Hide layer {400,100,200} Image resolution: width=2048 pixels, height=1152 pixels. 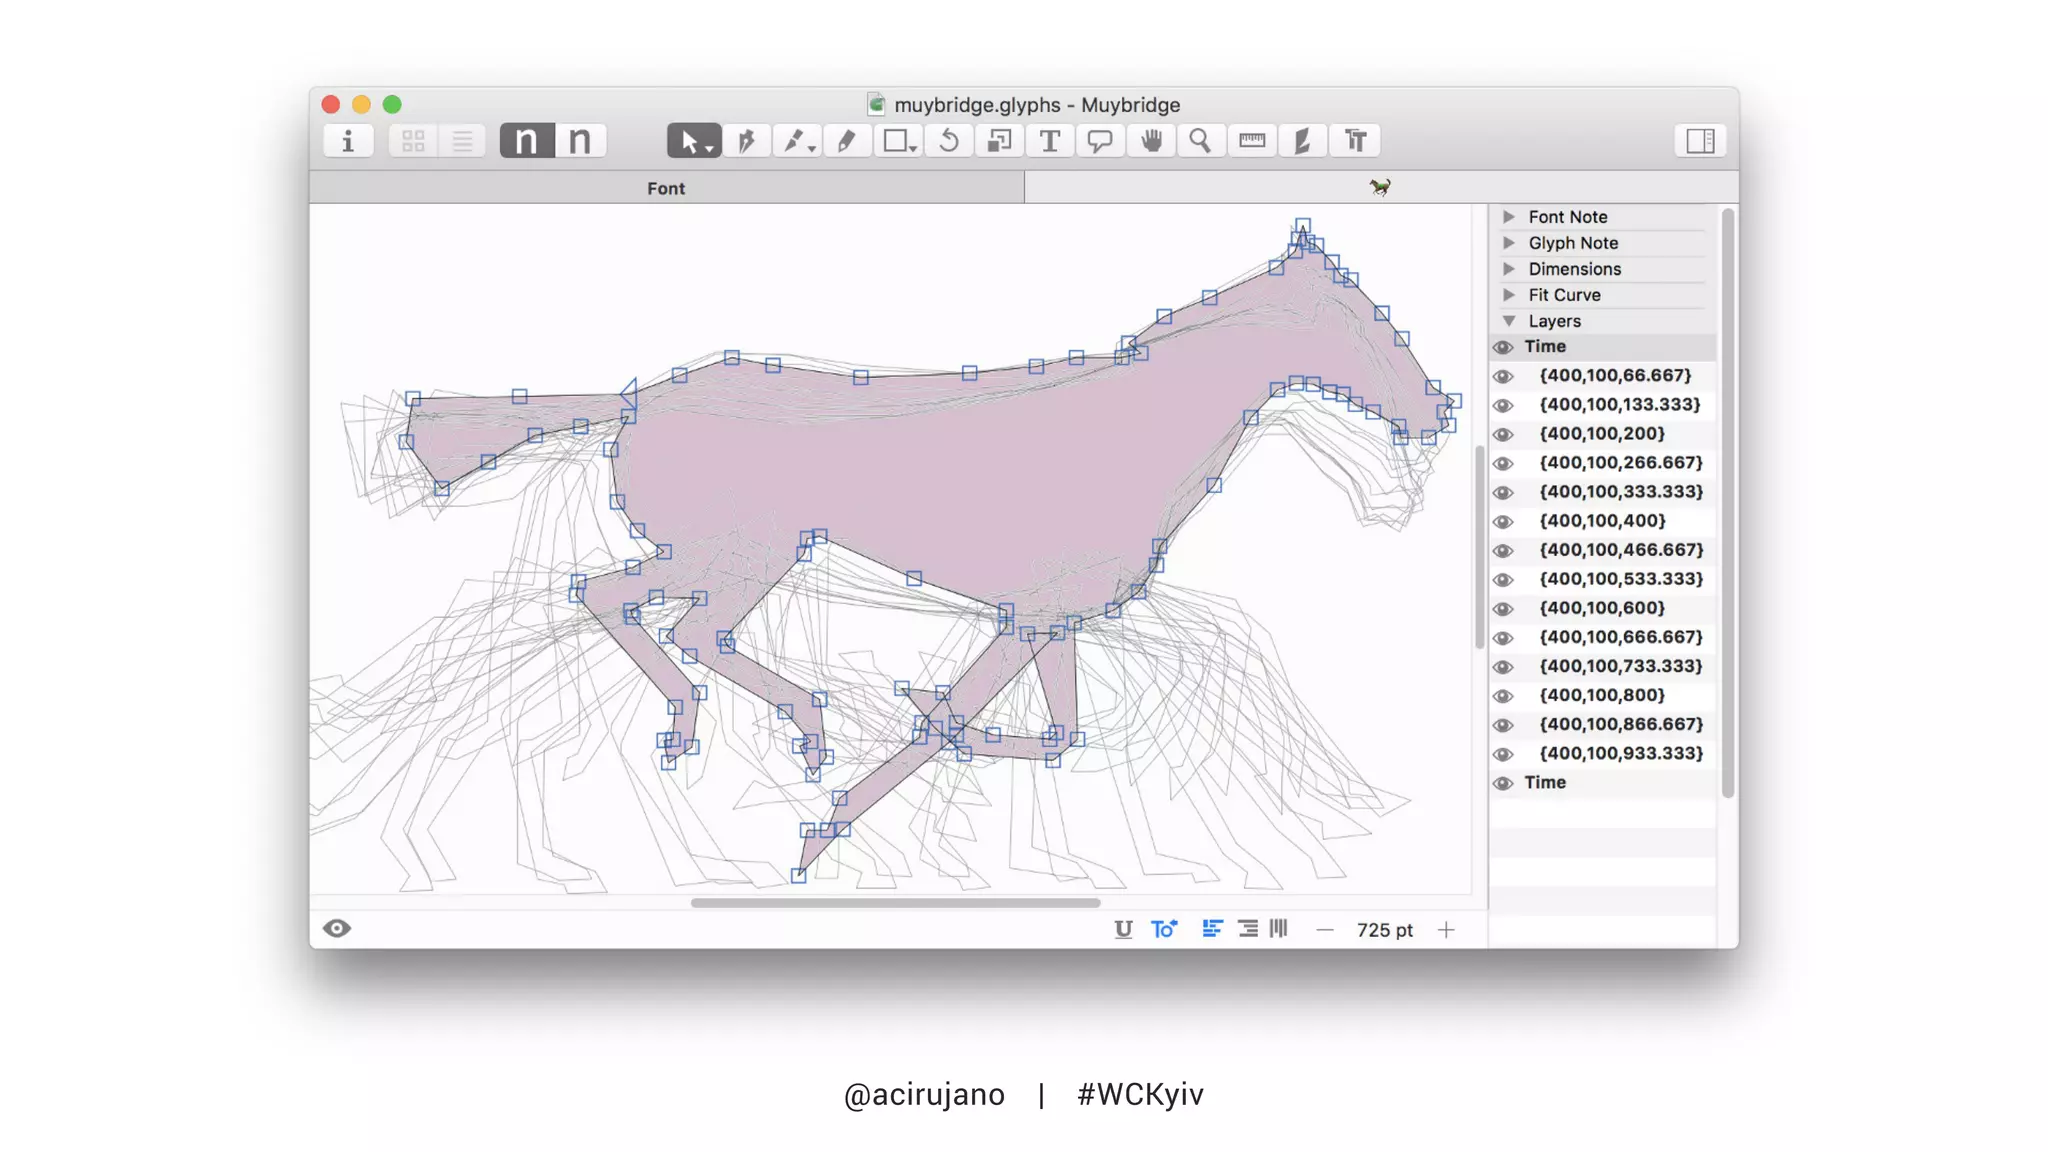pyautogui.click(x=1502, y=434)
